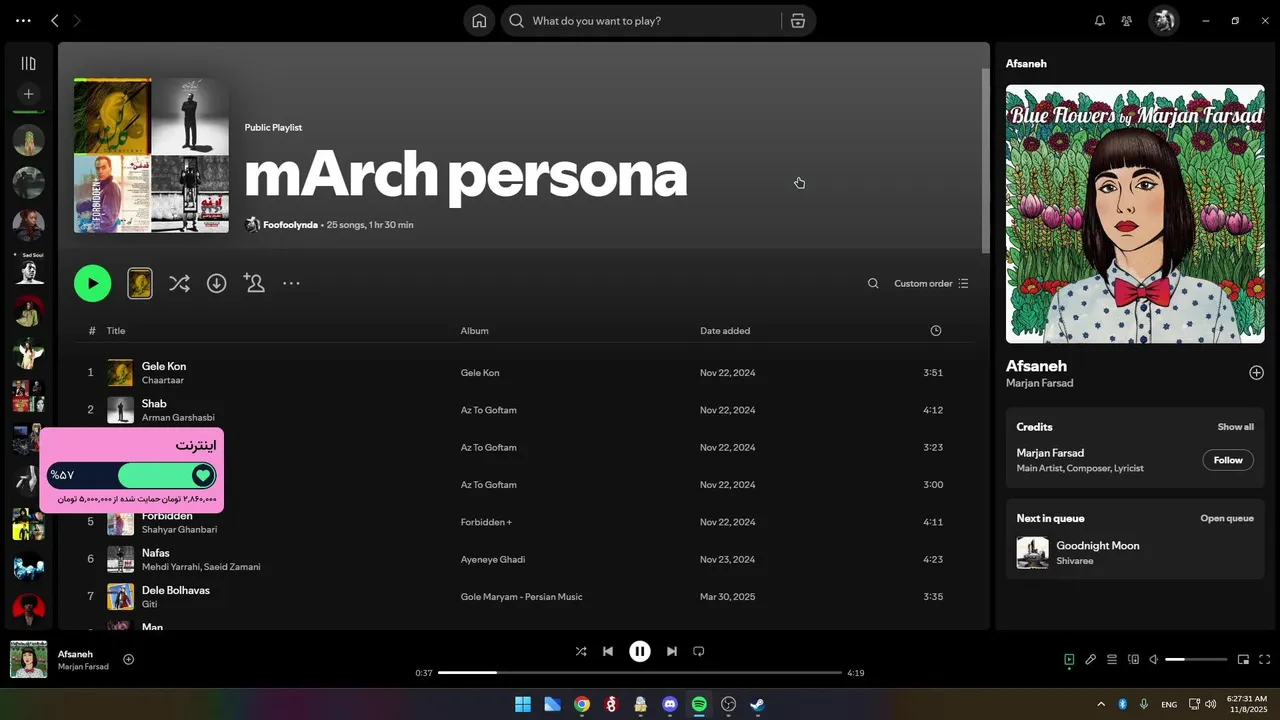Click the donation progress bar in pink widget
Viewport: 1280px width, 720px height.
(132, 475)
